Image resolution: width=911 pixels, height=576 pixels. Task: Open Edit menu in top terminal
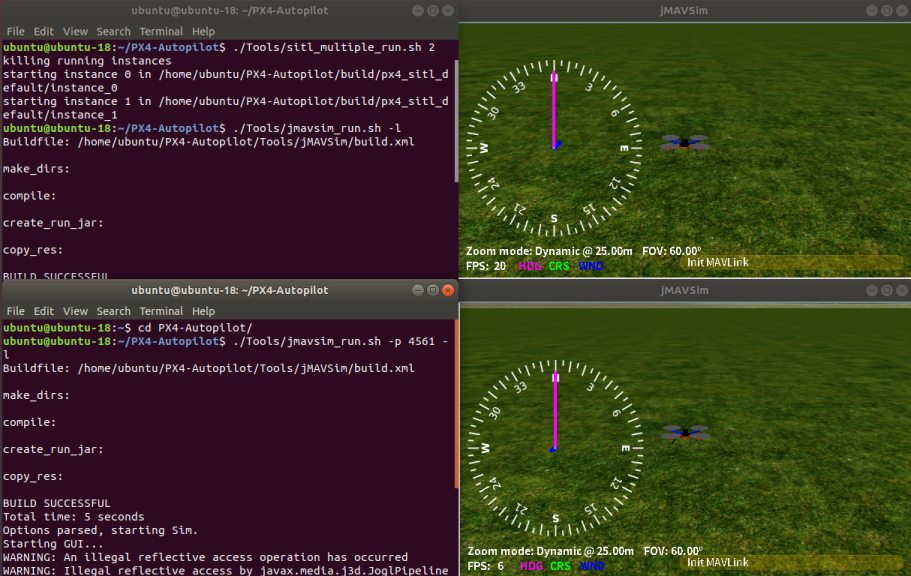pos(44,31)
